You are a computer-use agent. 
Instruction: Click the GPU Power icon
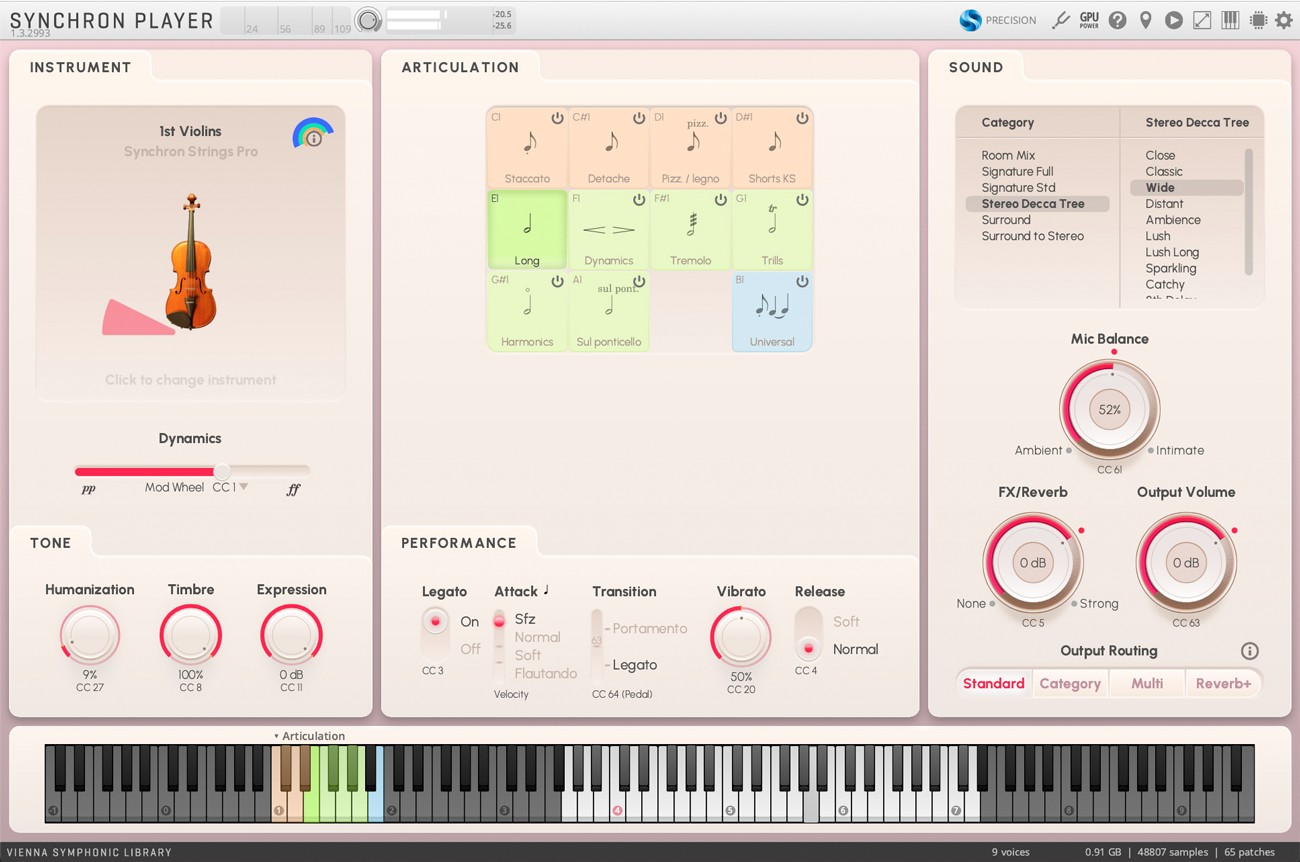[1088, 19]
